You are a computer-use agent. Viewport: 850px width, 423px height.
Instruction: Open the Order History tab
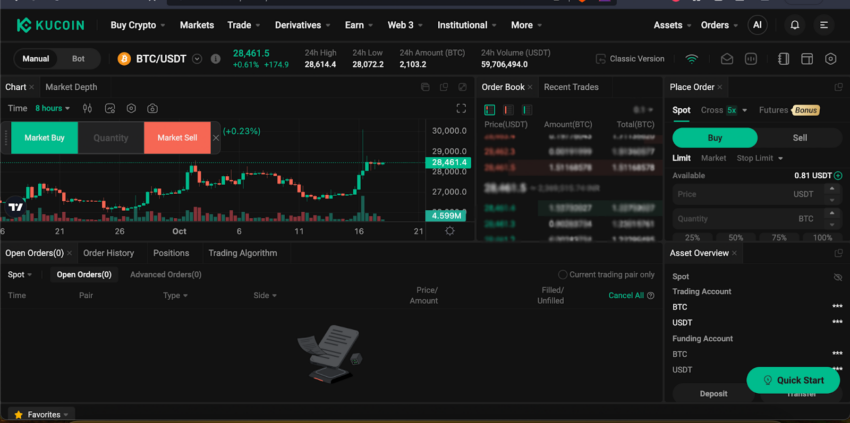pos(108,253)
